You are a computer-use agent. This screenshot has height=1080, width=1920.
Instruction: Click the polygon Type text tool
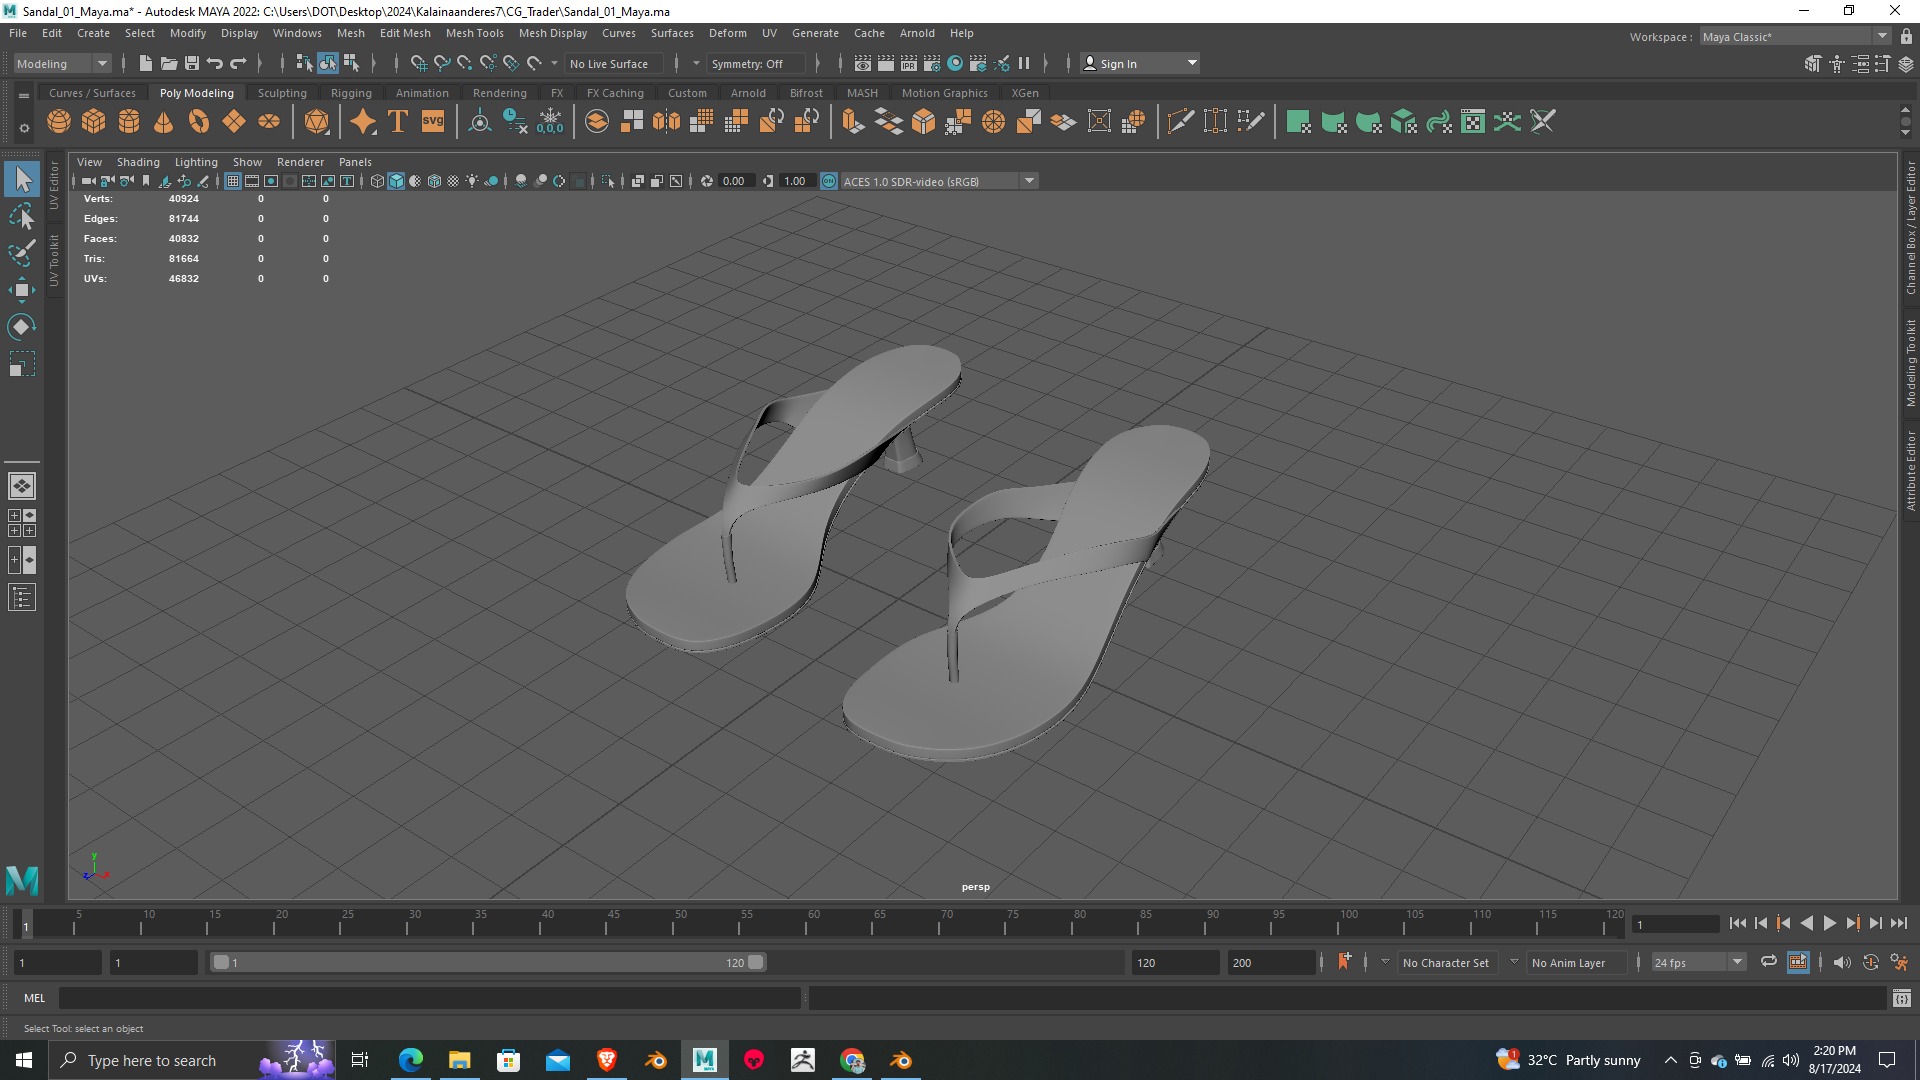pos(398,122)
